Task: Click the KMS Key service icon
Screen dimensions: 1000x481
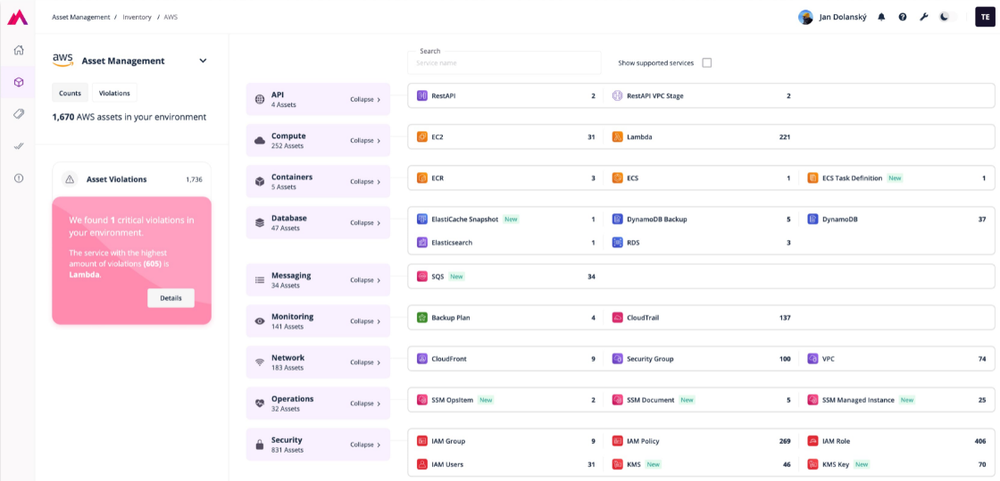Action: [812, 464]
